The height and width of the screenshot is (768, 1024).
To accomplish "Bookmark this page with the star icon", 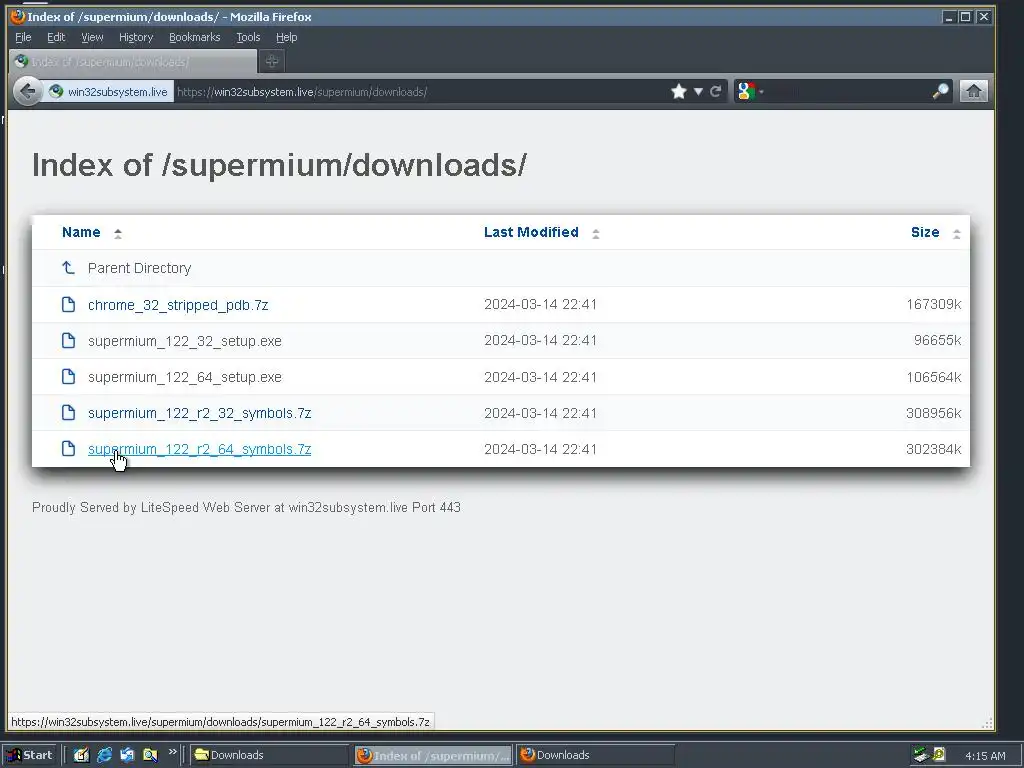I will tap(679, 91).
